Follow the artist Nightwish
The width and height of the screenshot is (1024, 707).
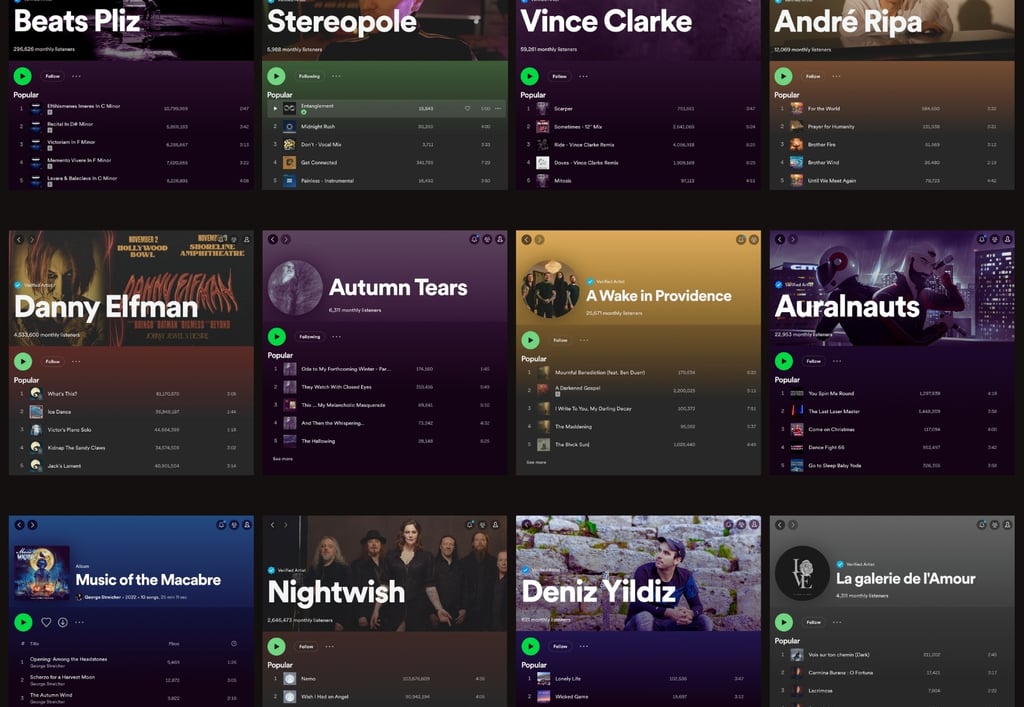pos(306,646)
